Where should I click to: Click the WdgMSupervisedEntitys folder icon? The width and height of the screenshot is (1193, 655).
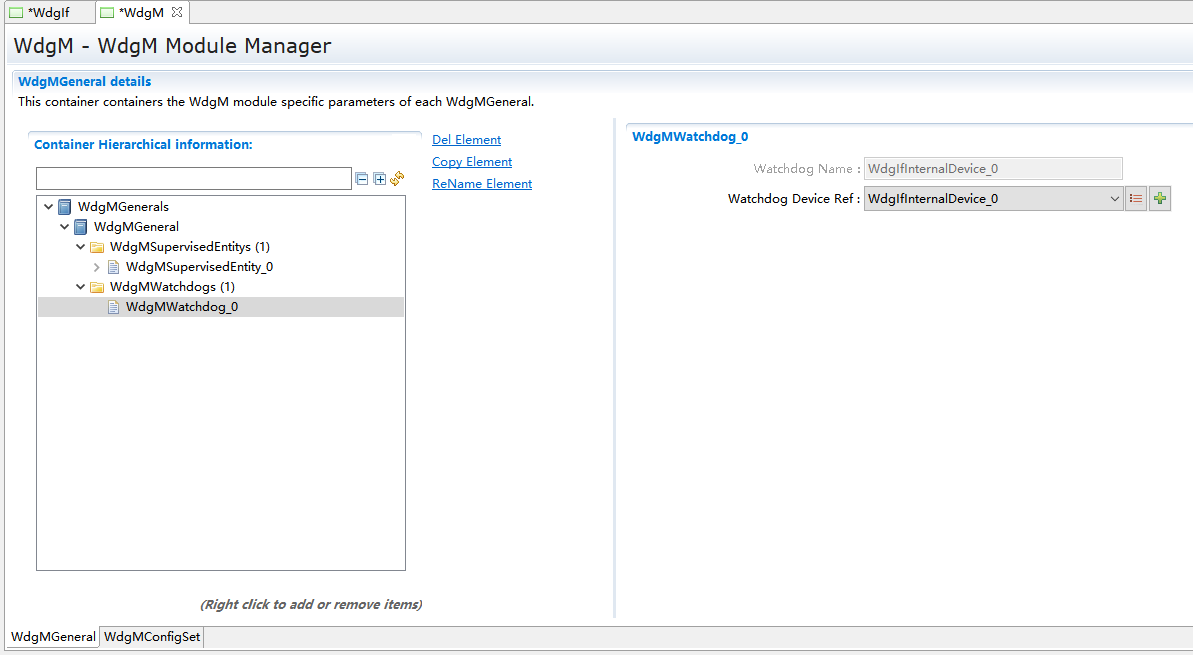click(97, 247)
